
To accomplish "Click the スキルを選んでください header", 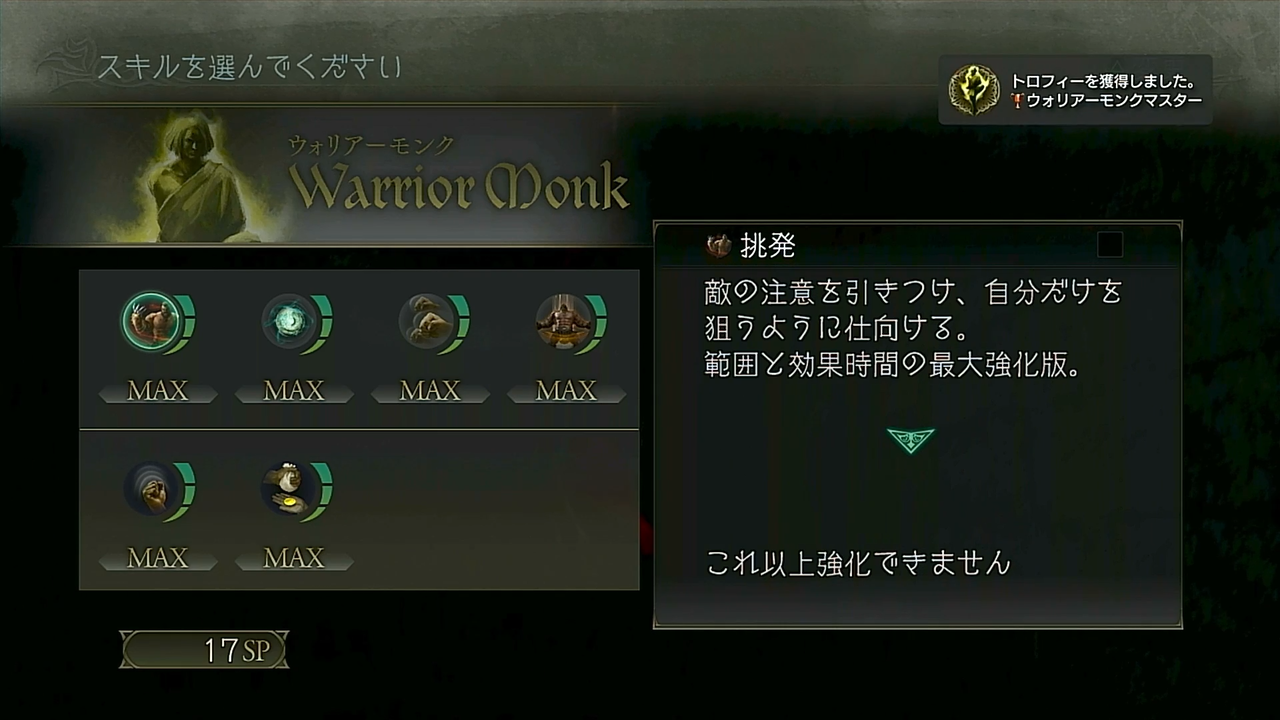I will [250, 68].
